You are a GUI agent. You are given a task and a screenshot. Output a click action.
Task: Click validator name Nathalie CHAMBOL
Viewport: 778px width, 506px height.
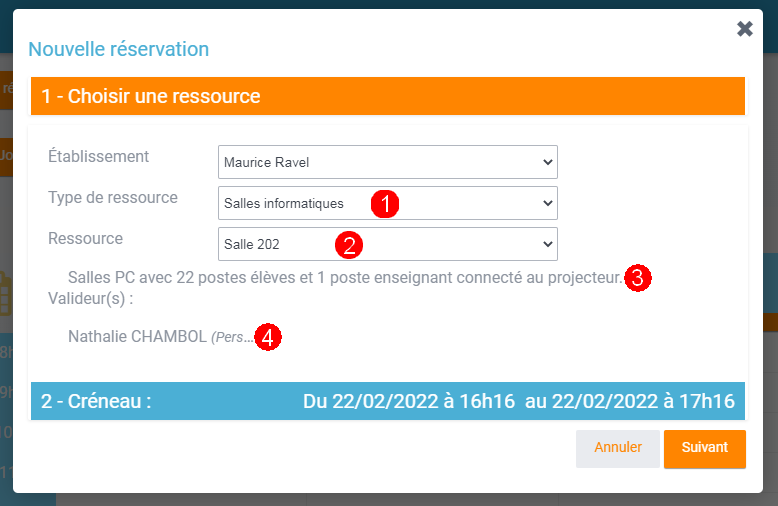coord(136,337)
